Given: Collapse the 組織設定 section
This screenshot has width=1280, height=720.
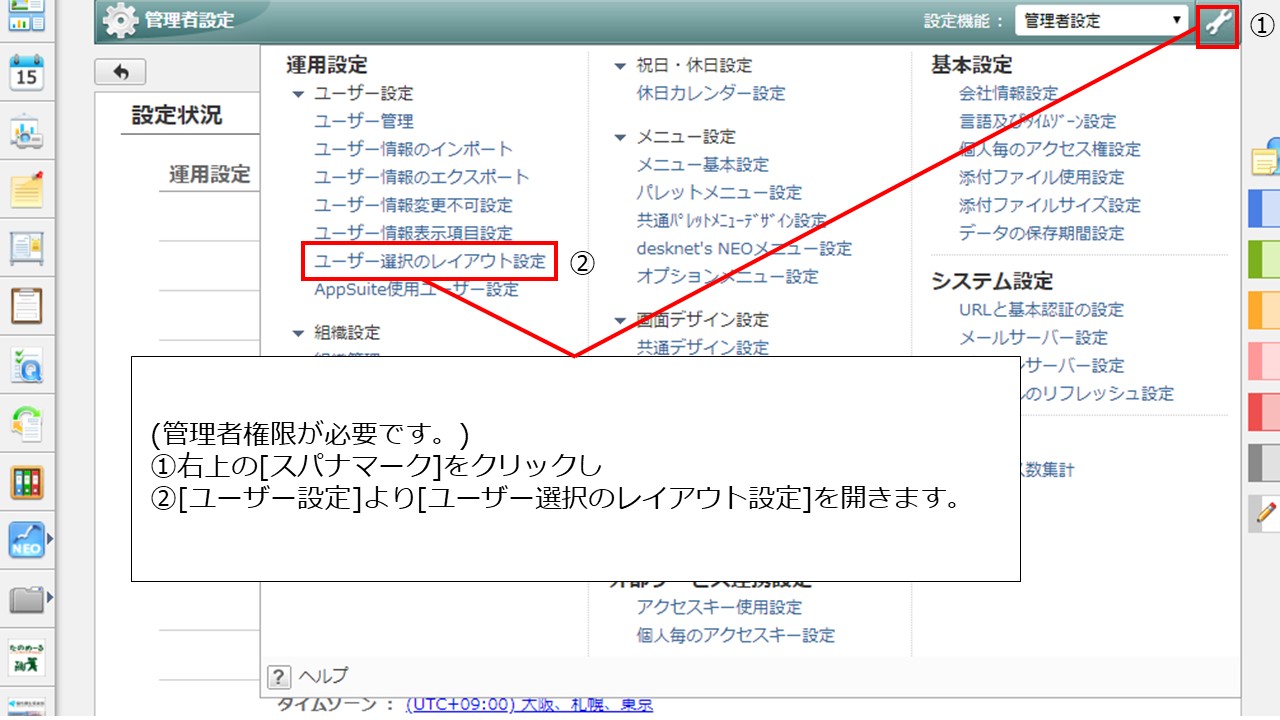Looking at the screenshot, I should point(297,333).
